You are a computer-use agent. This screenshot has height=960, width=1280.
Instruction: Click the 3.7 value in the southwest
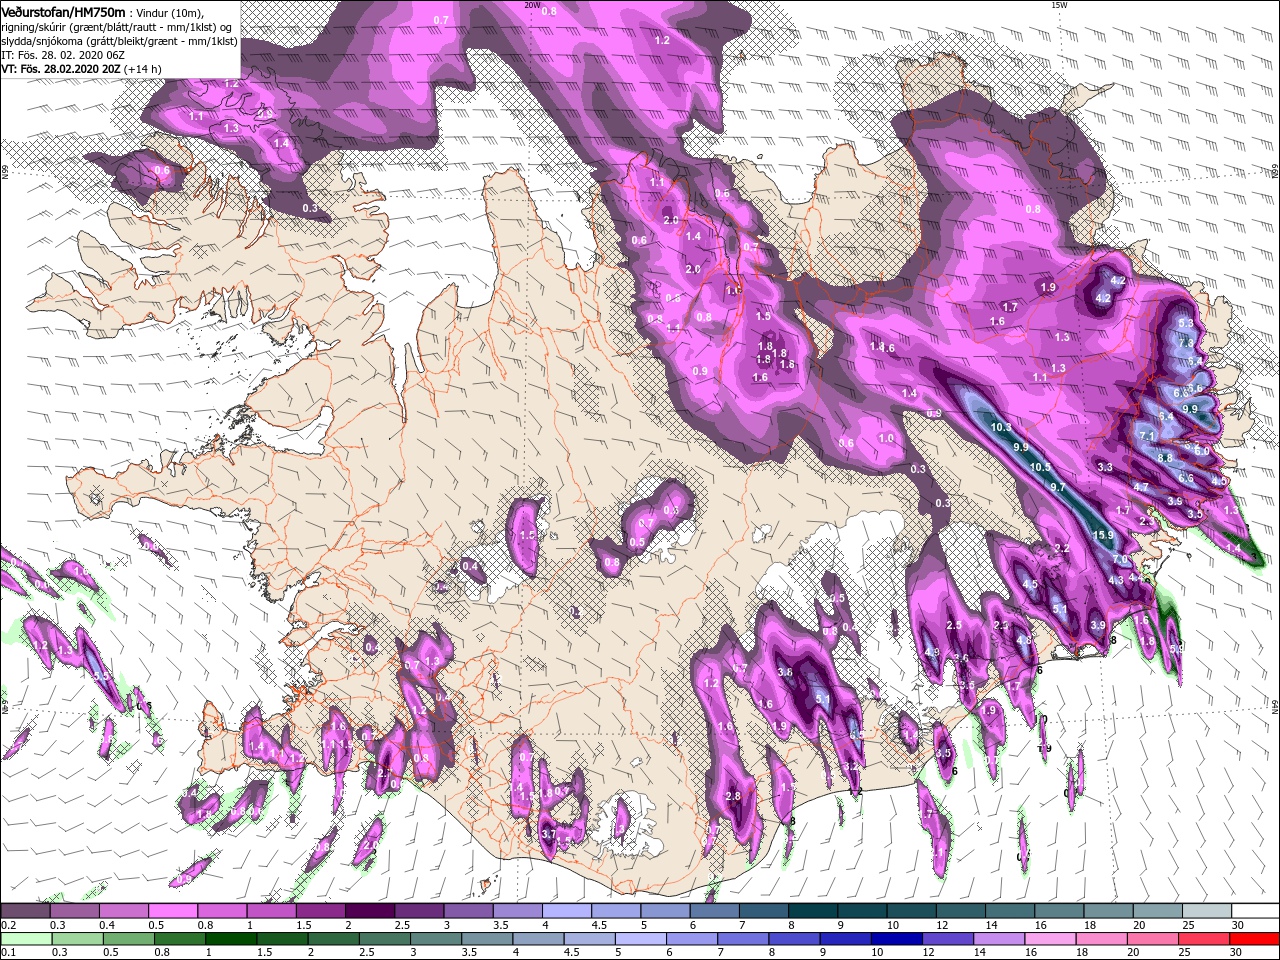point(548,833)
